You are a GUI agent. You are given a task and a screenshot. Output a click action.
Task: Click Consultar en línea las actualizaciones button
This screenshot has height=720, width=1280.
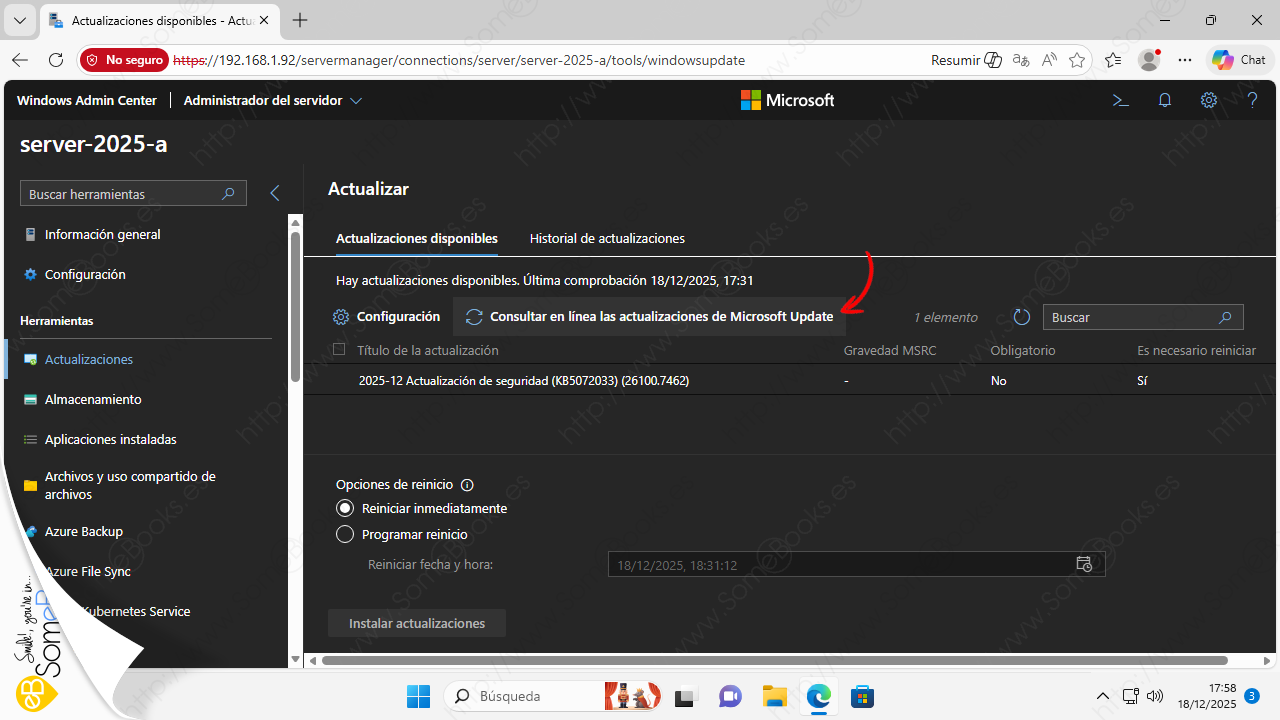(650, 317)
